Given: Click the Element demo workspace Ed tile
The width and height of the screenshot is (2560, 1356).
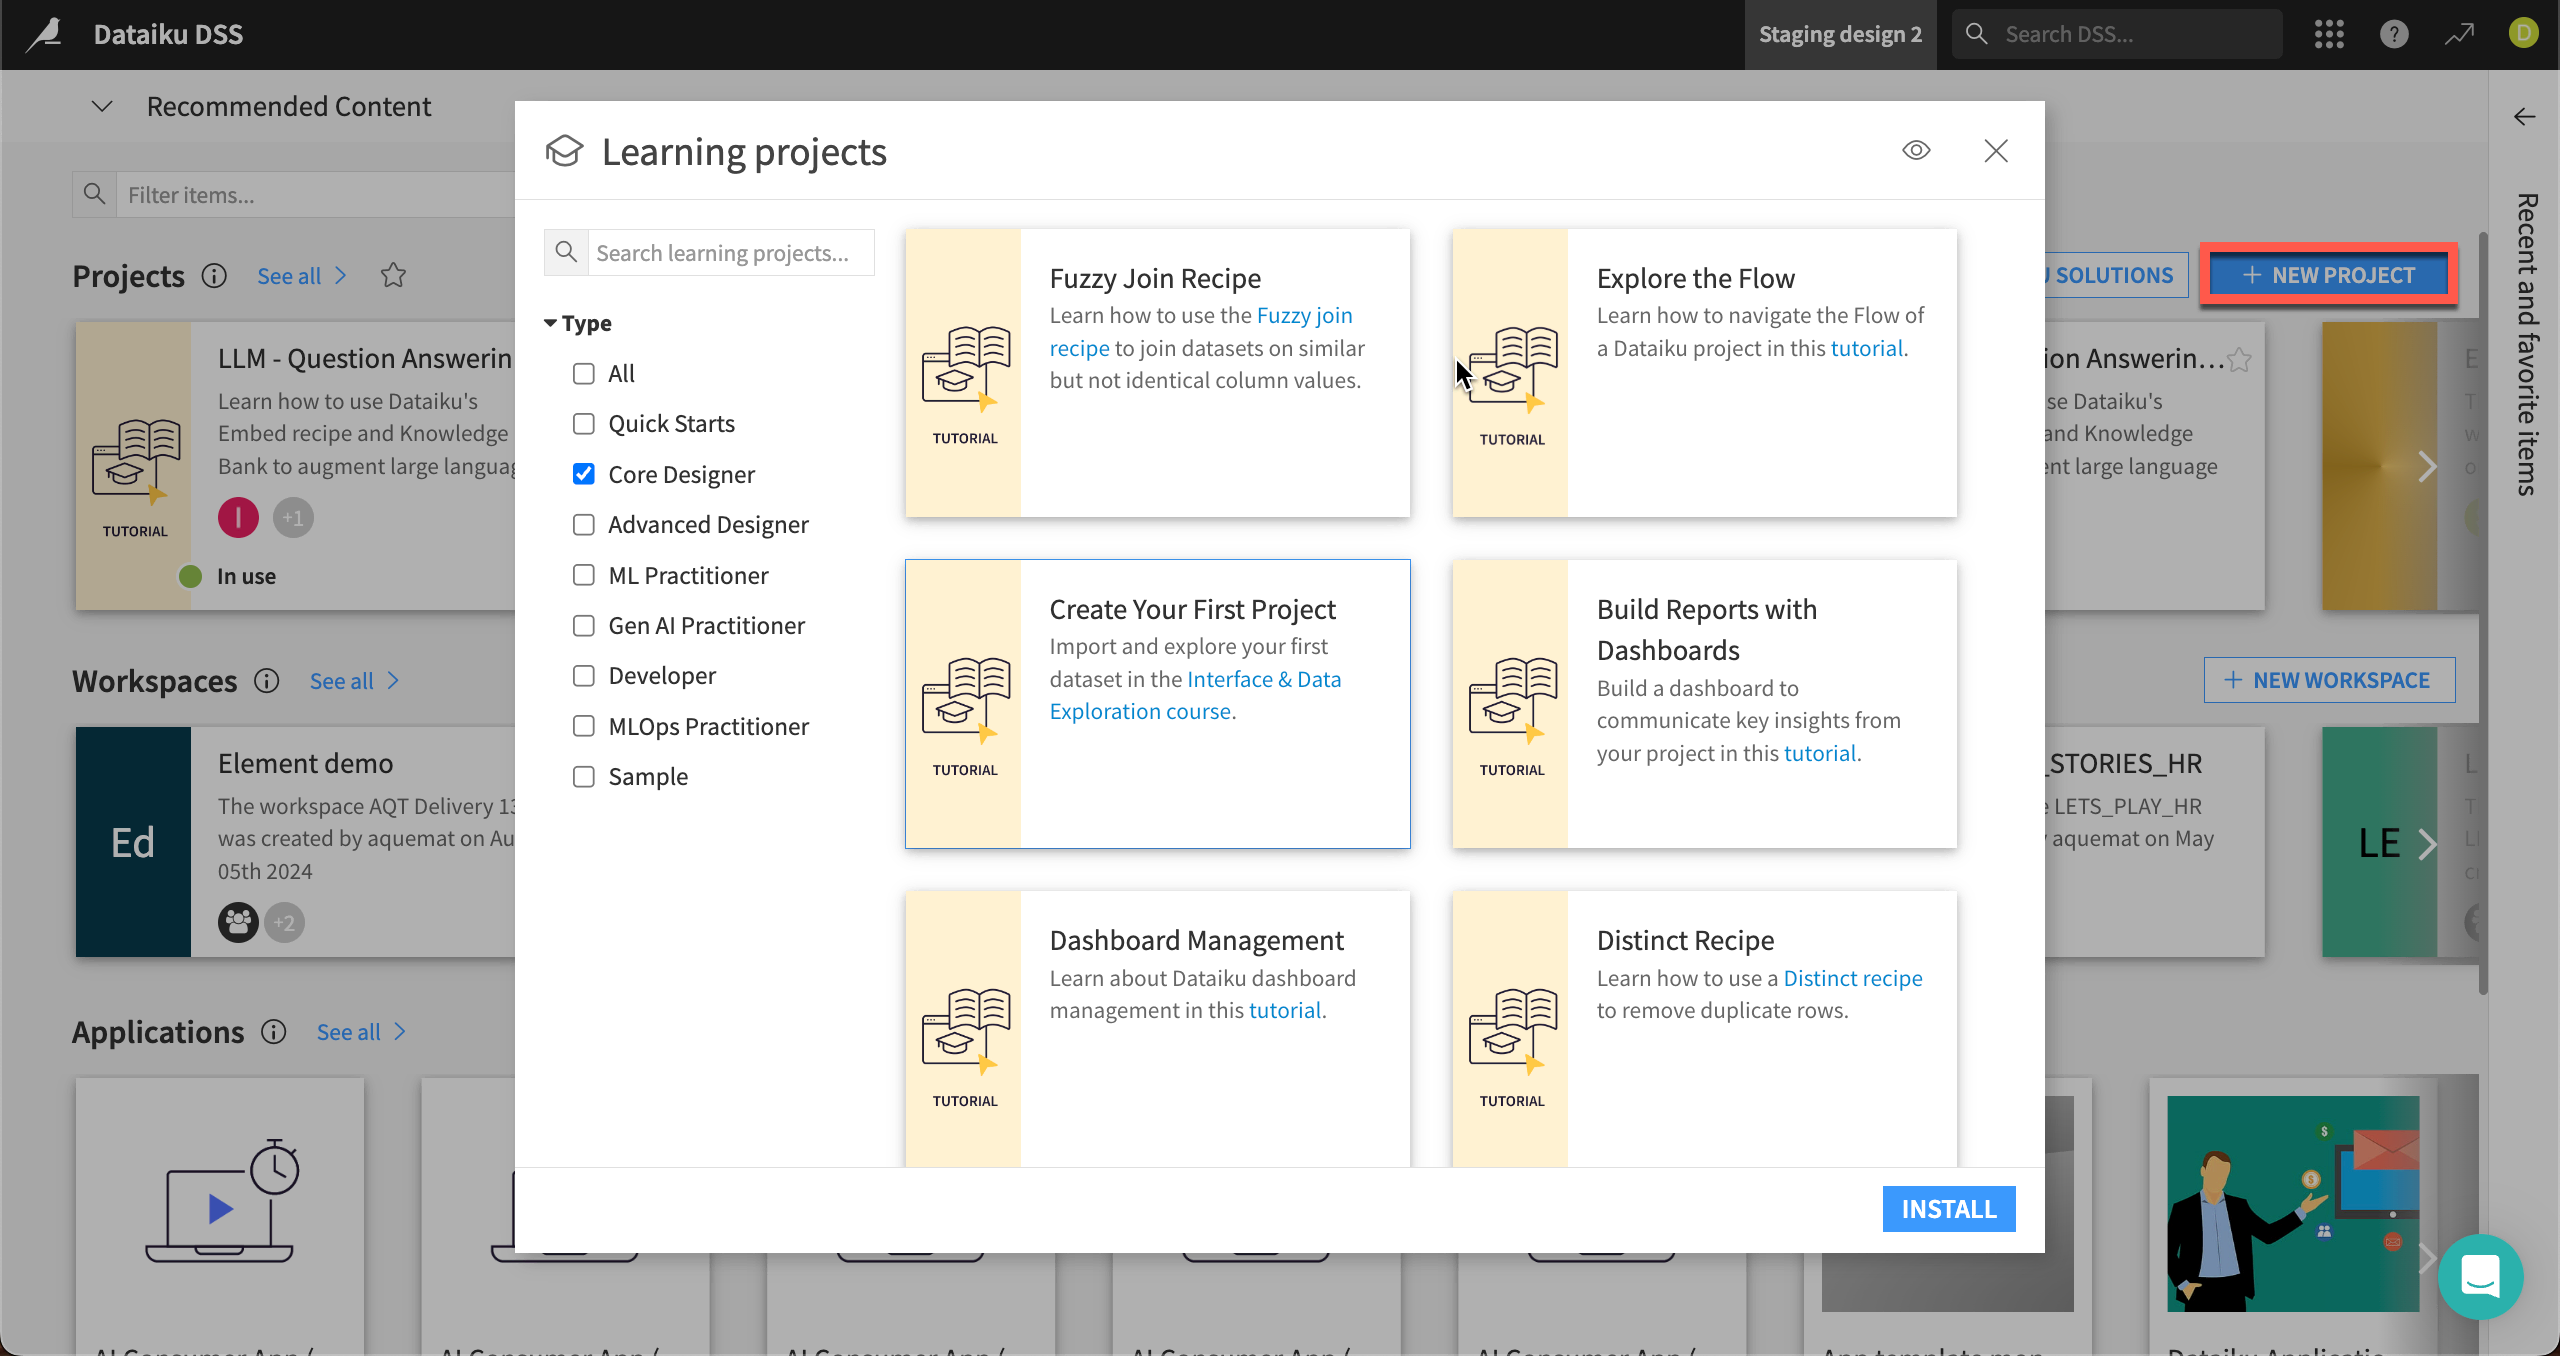Looking at the screenshot, I should (133, 842).
